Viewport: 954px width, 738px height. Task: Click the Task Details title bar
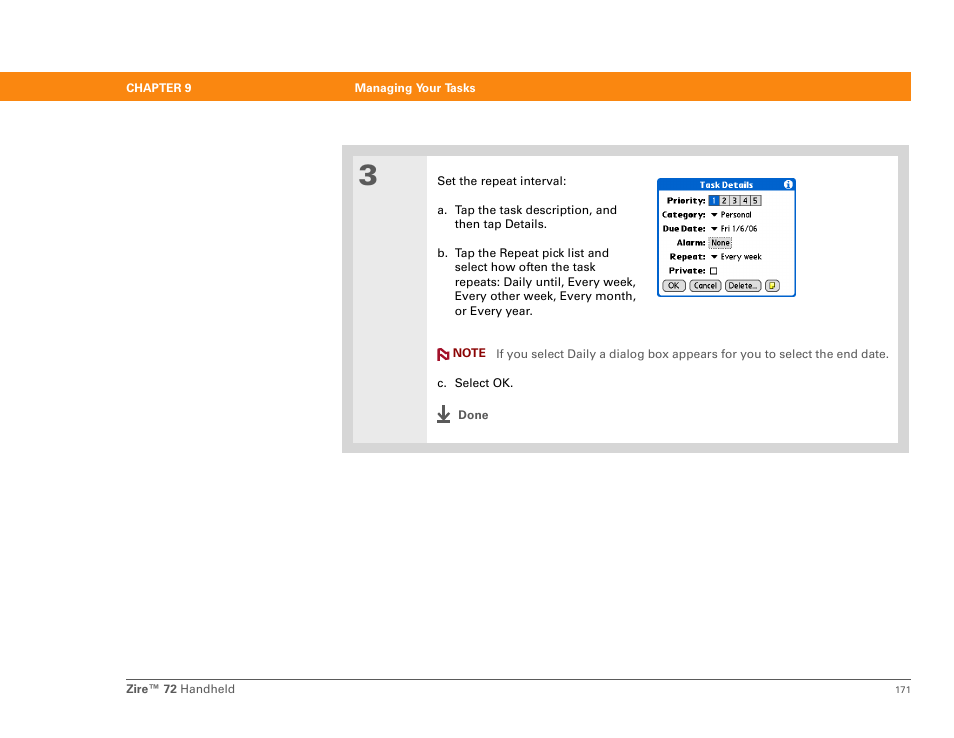[726, 184]
